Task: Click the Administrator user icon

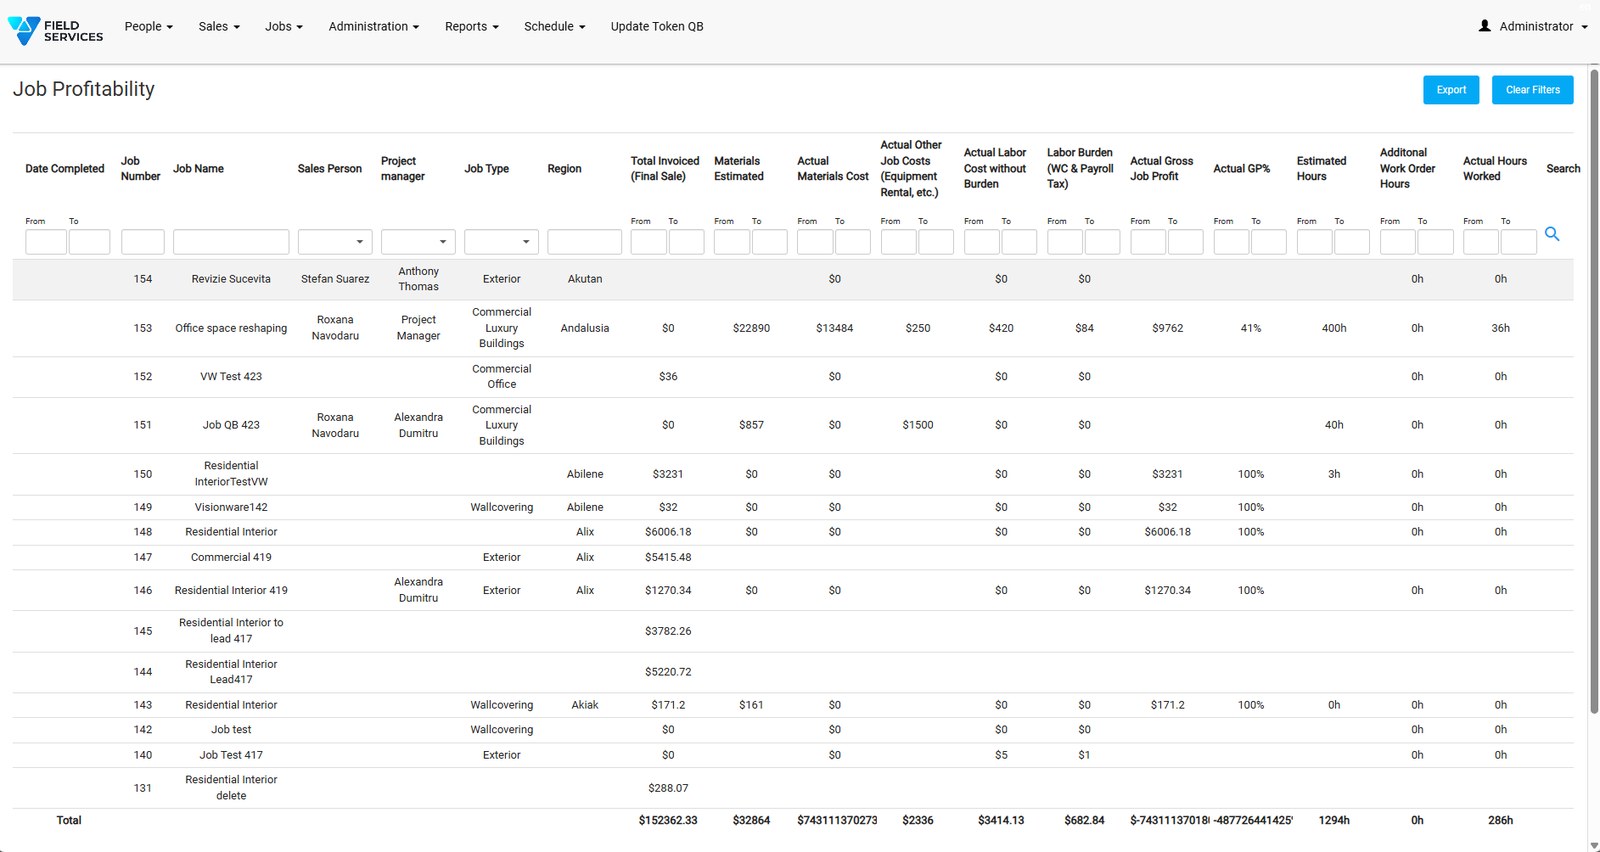Action: click(x=1485, y=26)
